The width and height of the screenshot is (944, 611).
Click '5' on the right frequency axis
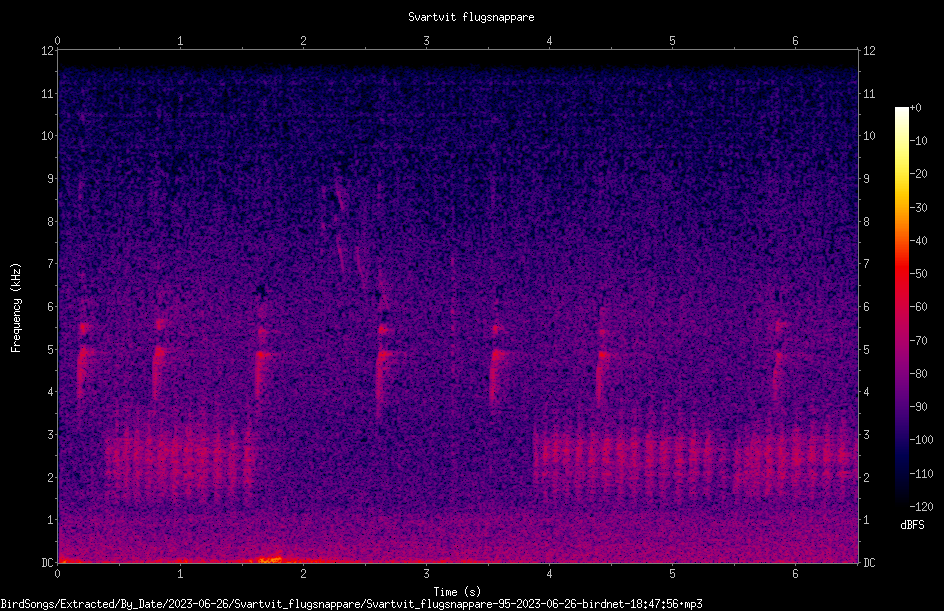(x=866, y=350)
